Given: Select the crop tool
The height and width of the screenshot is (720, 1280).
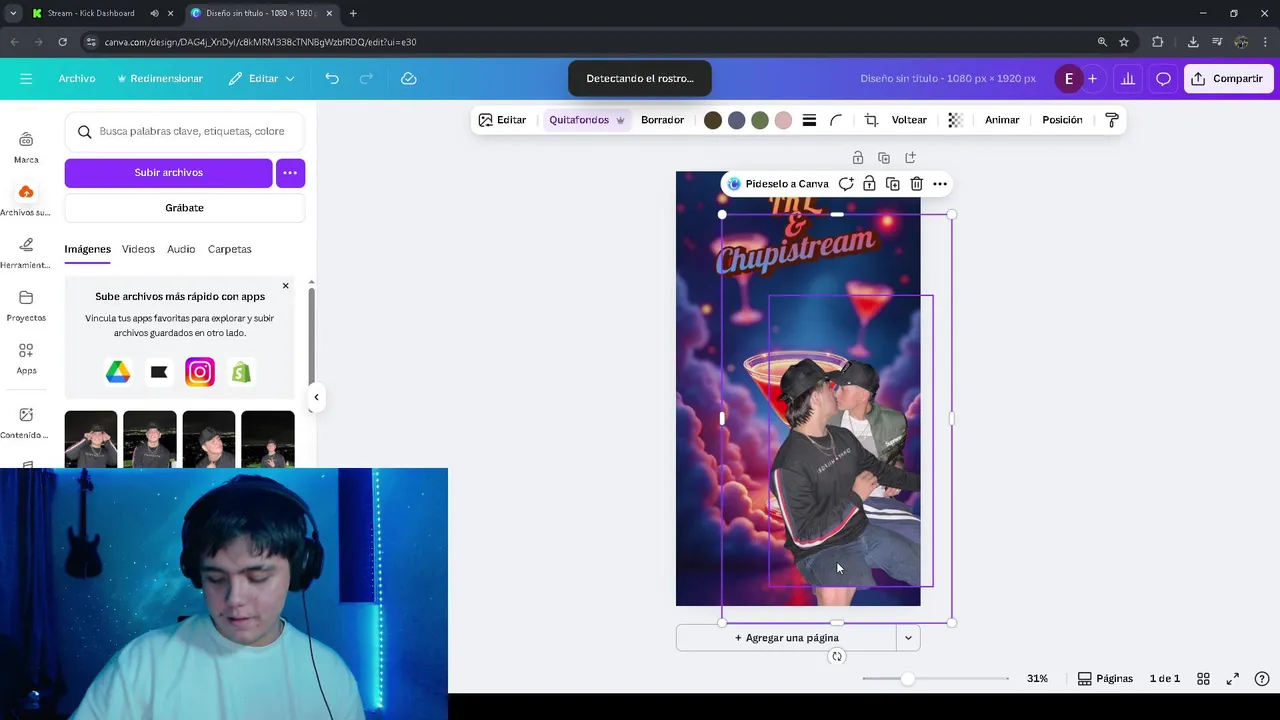Looking at the screenshot, I should [871, 120].
